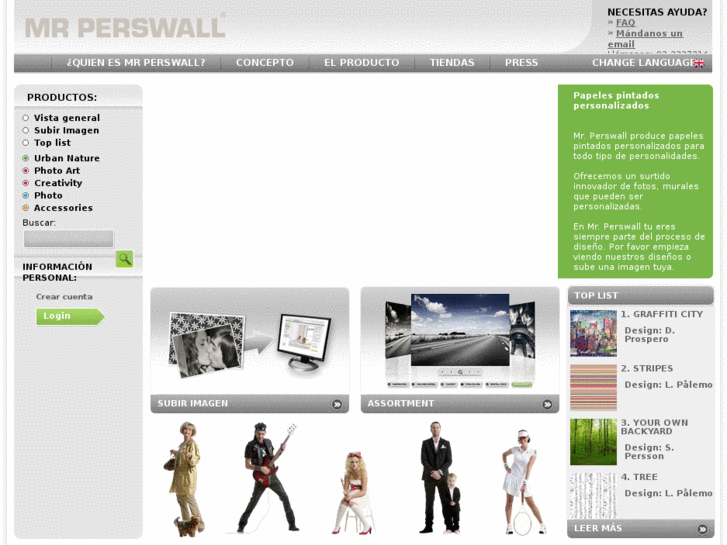Click the Subir Imagen banner label
727x545 pixels.
click(193, 404)
